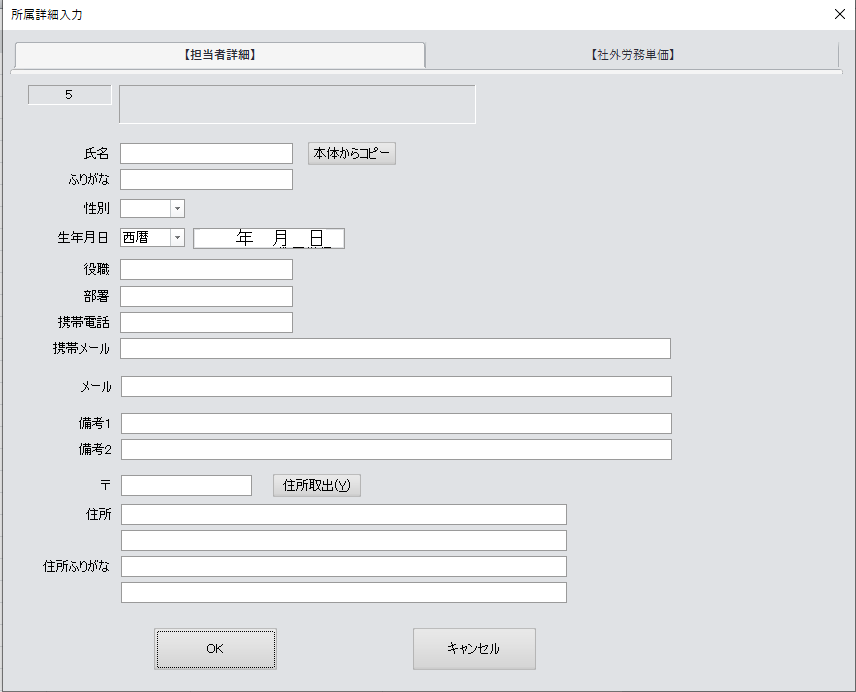Focus the 部署 text field

(x=206, y=297)
